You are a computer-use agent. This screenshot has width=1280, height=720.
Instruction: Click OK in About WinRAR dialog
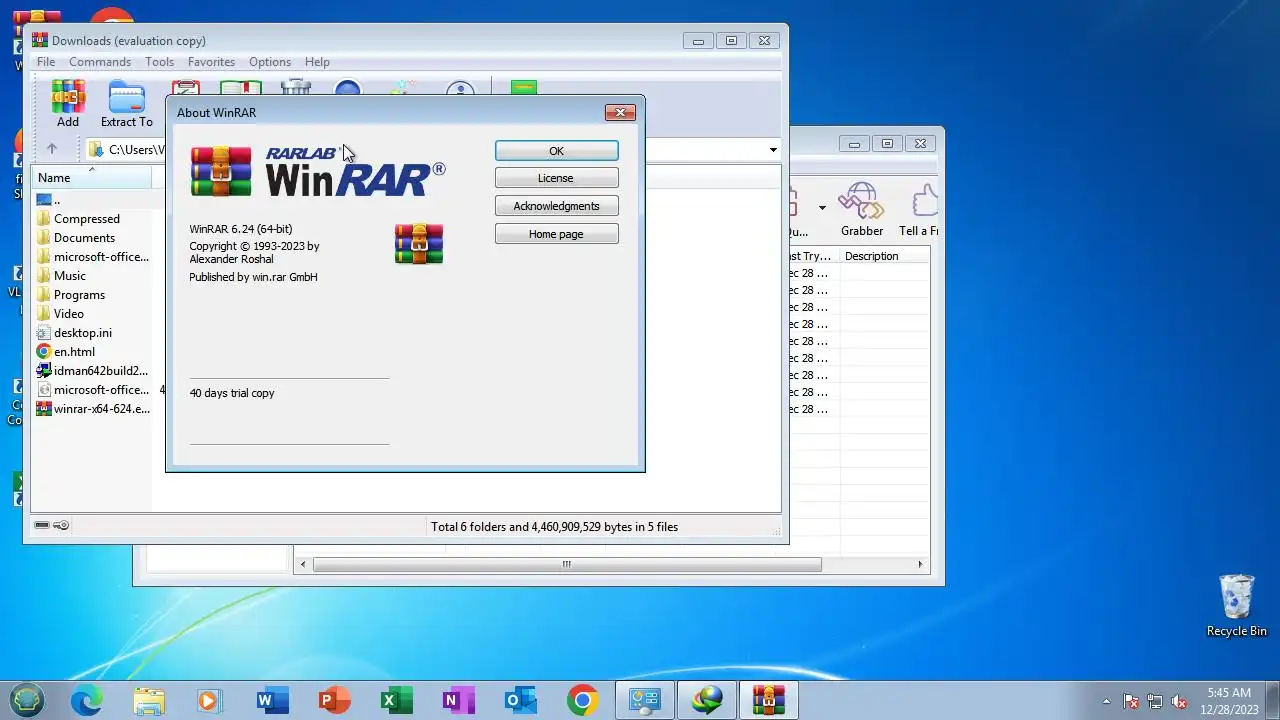click(556, 150)
